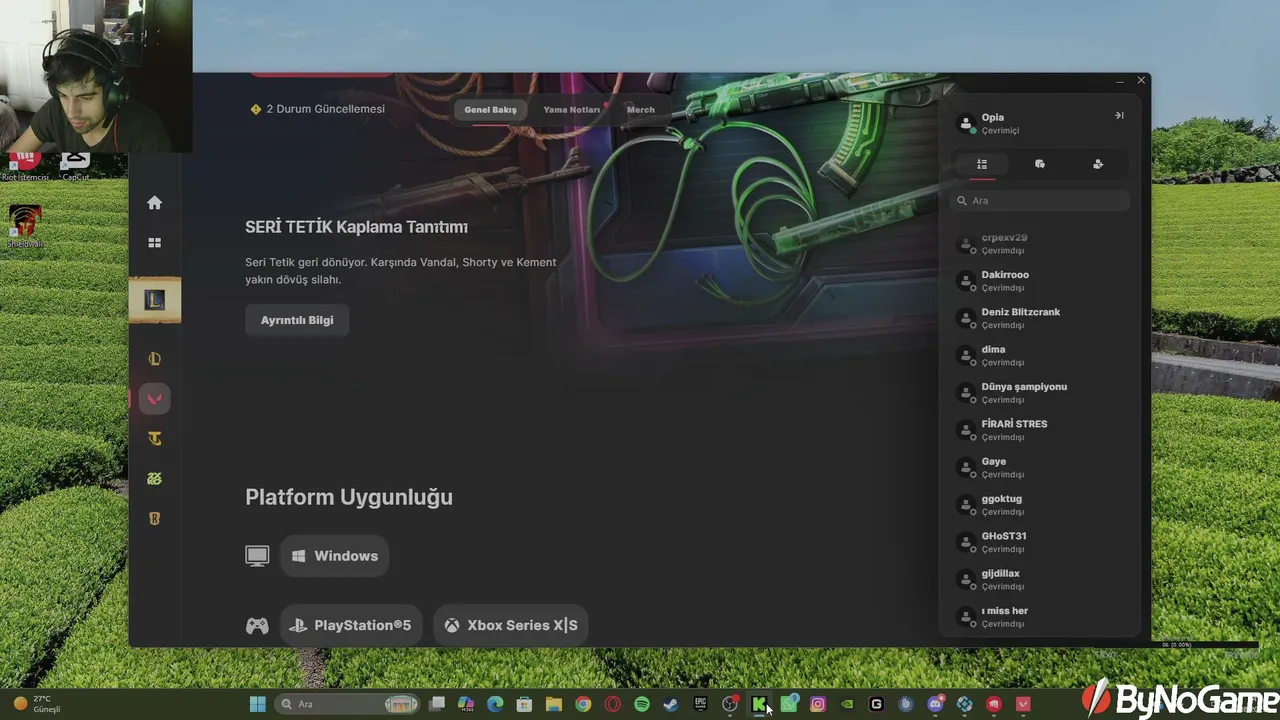Click the PlayStation®5 platform chip

351,625
